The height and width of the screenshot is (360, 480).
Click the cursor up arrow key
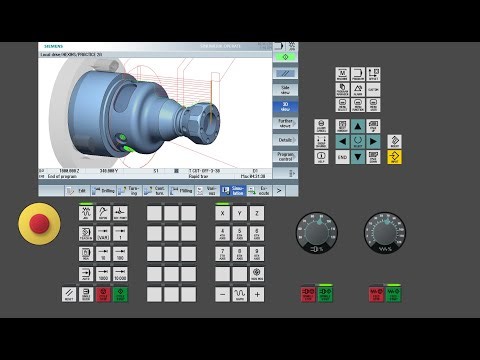(358, 126)
